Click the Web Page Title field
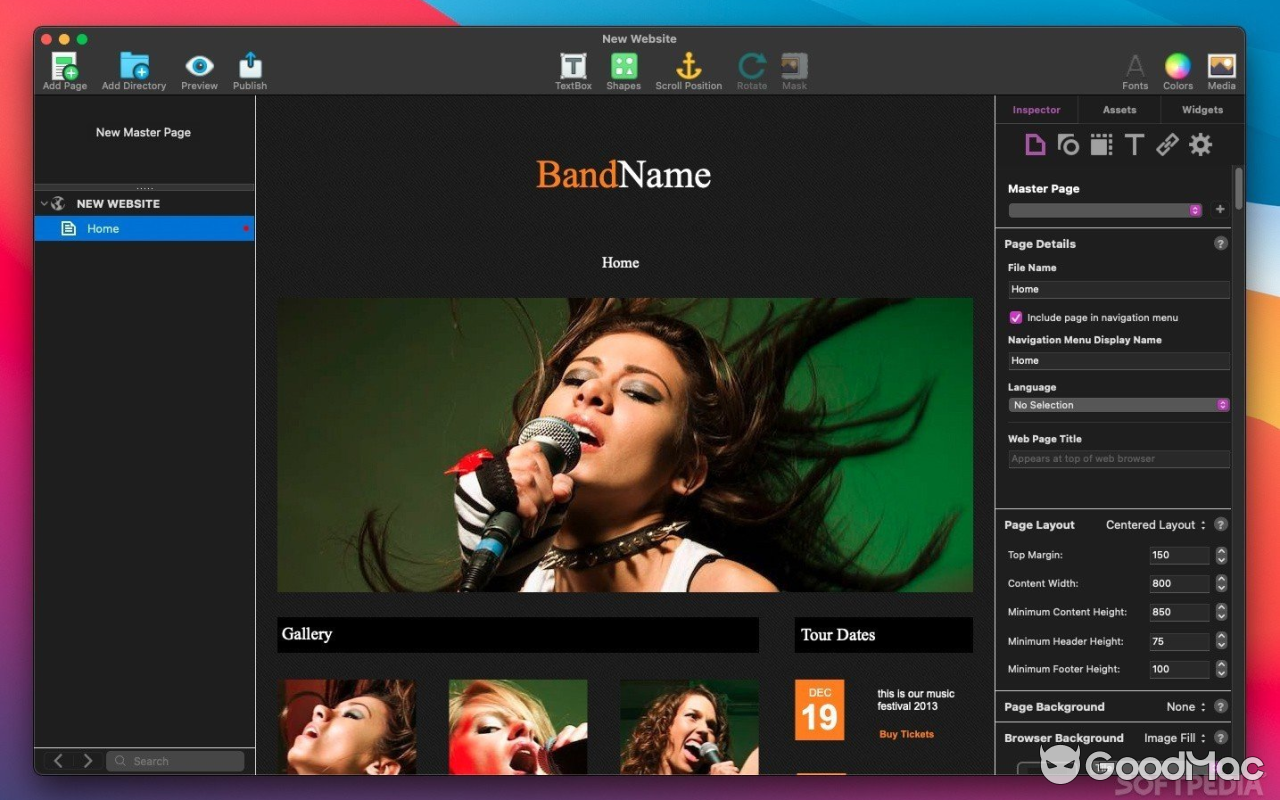Image resolution: width=1280 pixels, height=800 pixels. pos(1118,459)
